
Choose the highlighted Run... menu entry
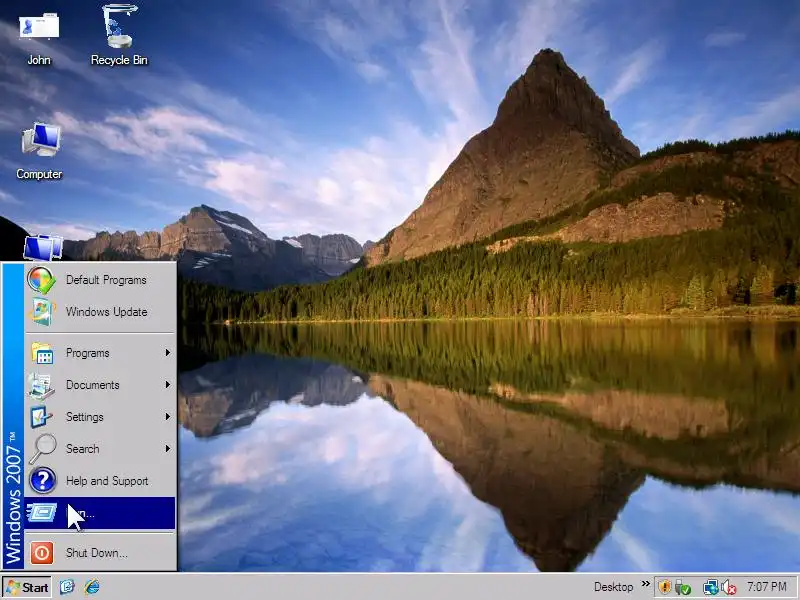click(x=100, y=513)
